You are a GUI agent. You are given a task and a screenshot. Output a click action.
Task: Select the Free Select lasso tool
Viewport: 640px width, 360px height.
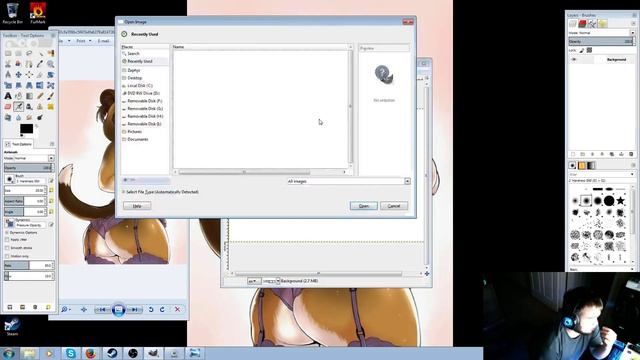click(x=29, y=53)
